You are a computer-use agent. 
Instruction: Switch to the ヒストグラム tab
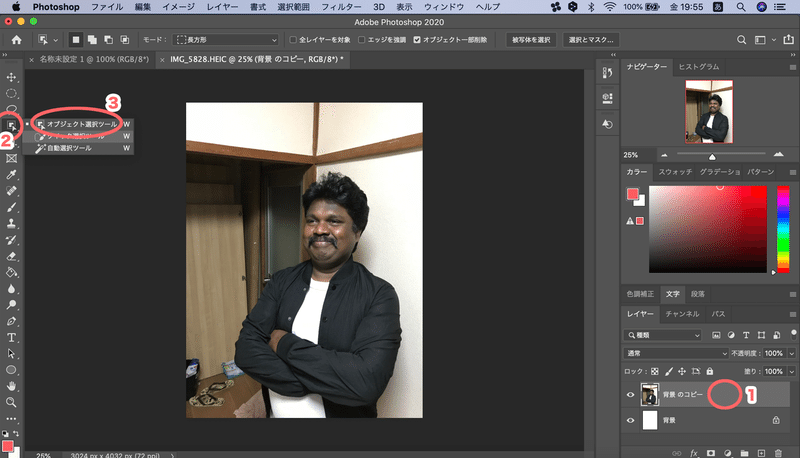click(x=700, y=65)
